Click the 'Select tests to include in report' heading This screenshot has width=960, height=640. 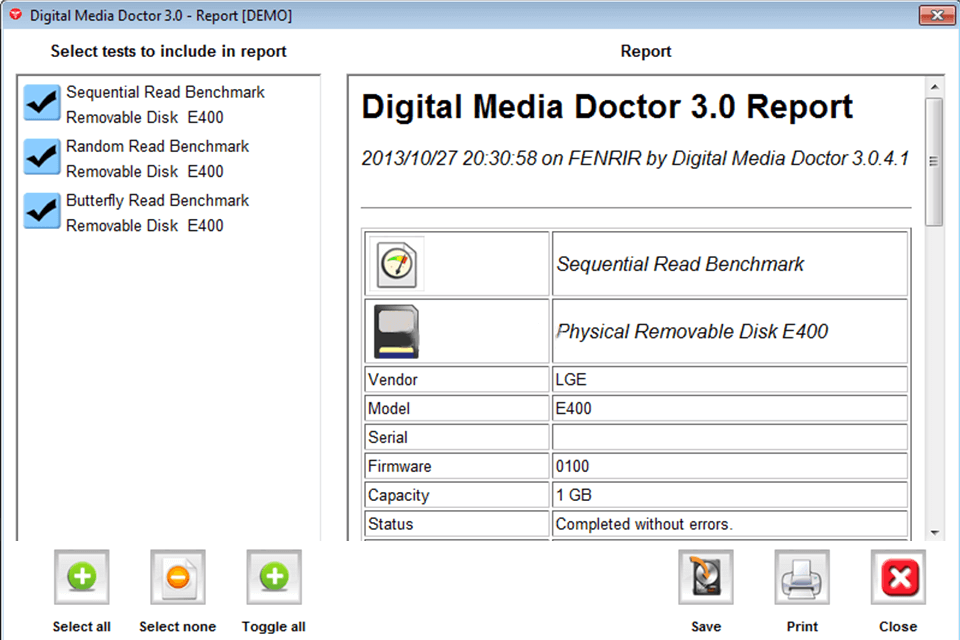click(168, 51)
